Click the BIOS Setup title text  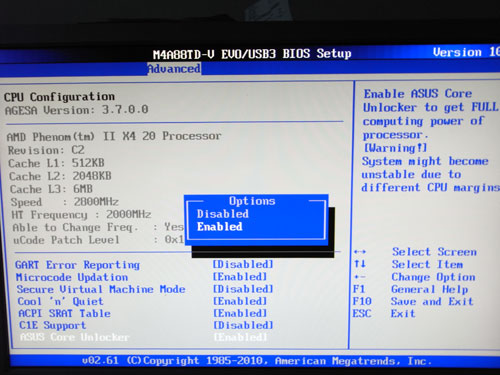(252, 54)
